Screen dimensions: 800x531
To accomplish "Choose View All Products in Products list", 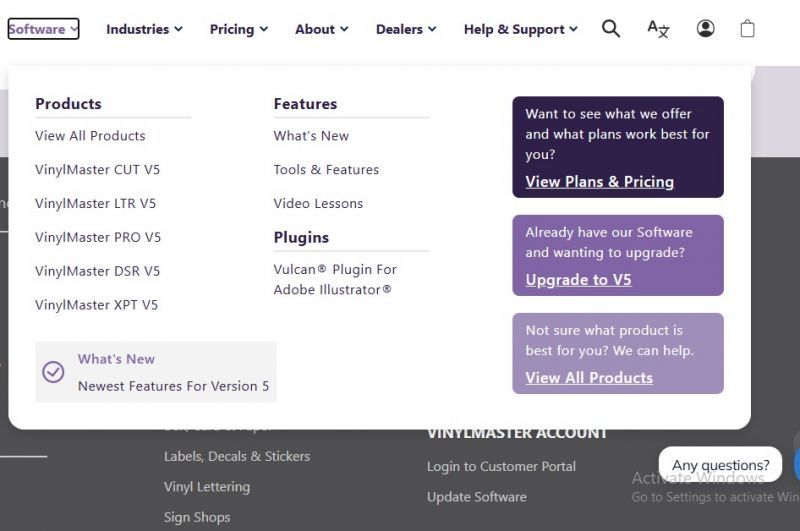I will pyautogui.click(x=90, y=136).
